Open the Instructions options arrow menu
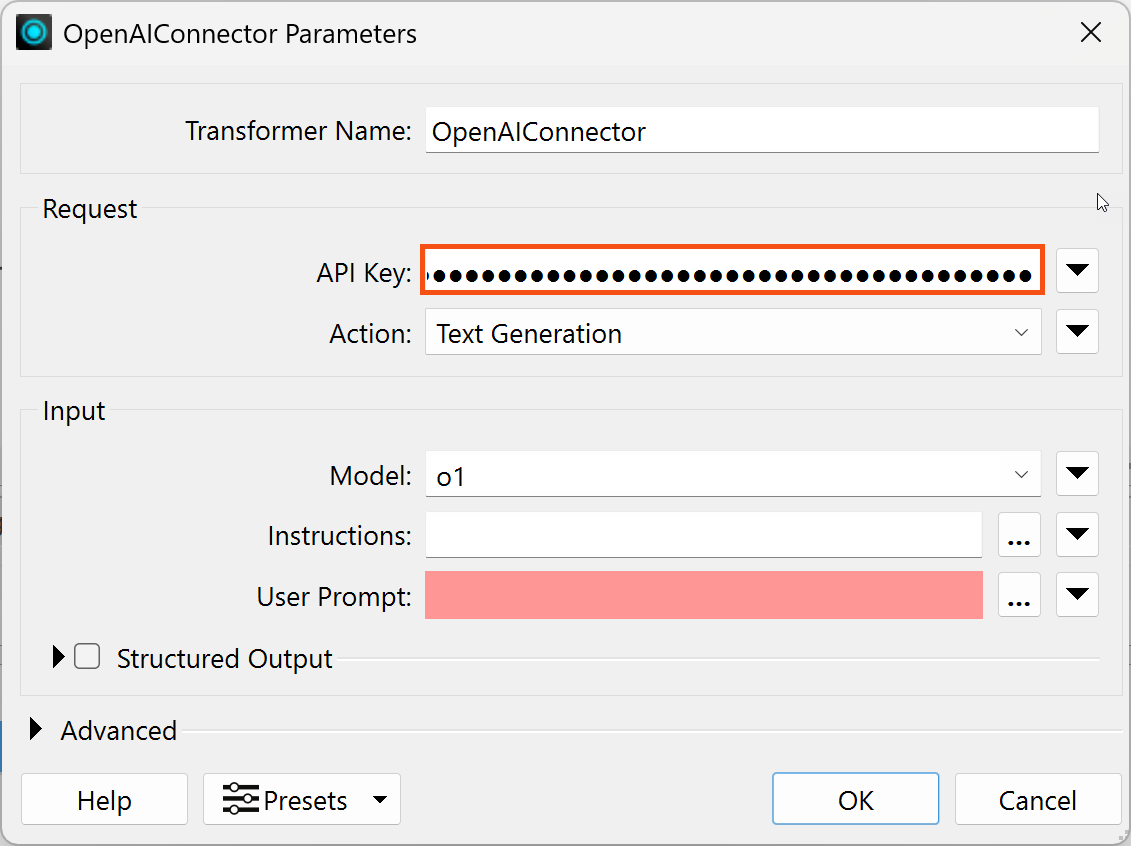This screenshot has width=1131, height=846. coord(1077,534)
